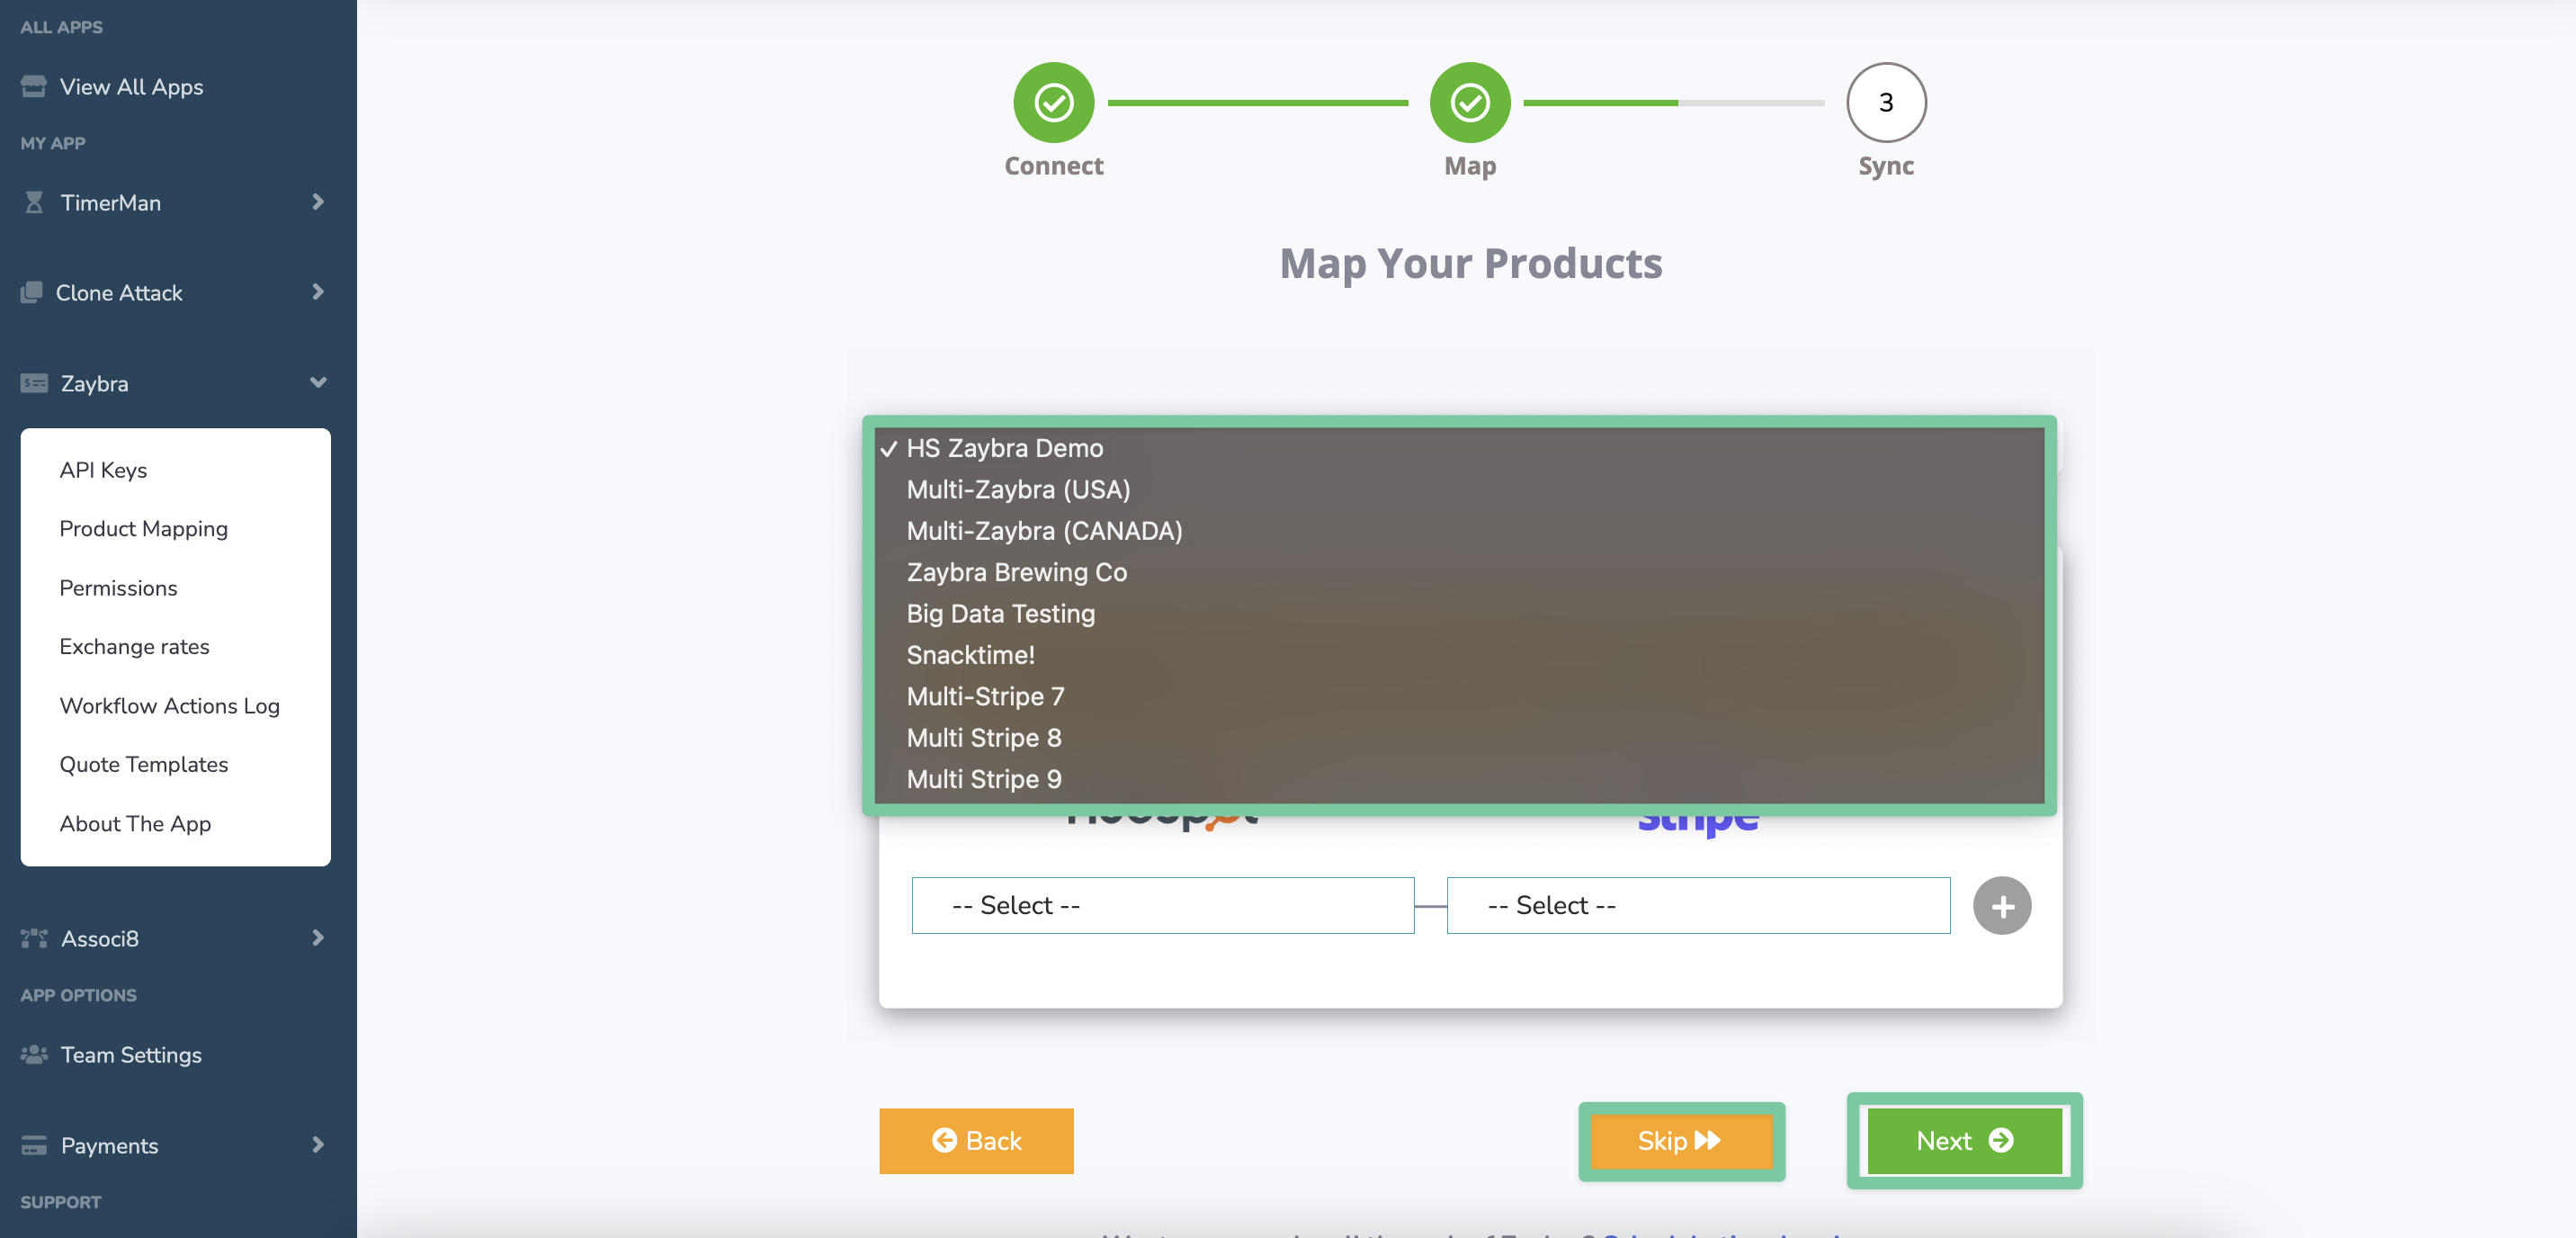
Task: Click the completed Connect step circle
Action: [1053, 102]
